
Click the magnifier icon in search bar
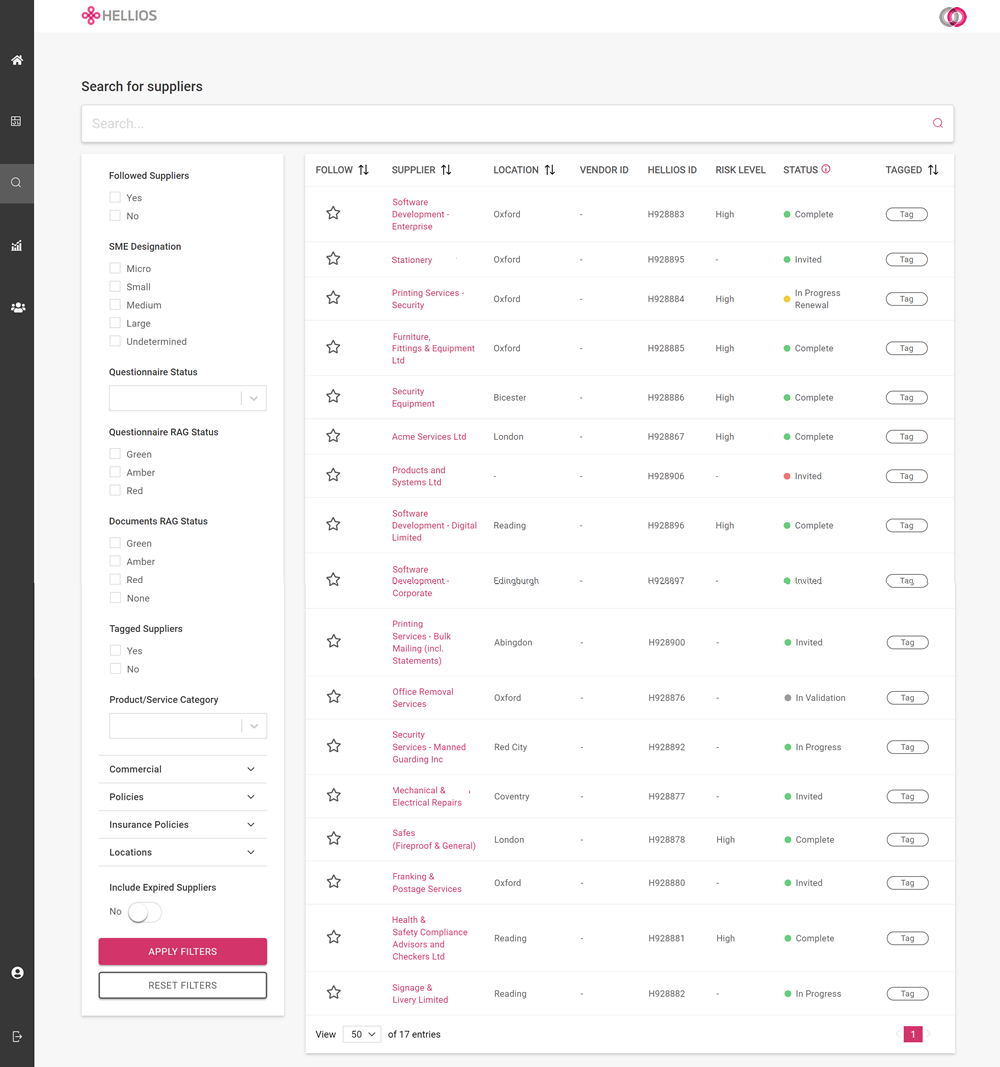point(937,123)
